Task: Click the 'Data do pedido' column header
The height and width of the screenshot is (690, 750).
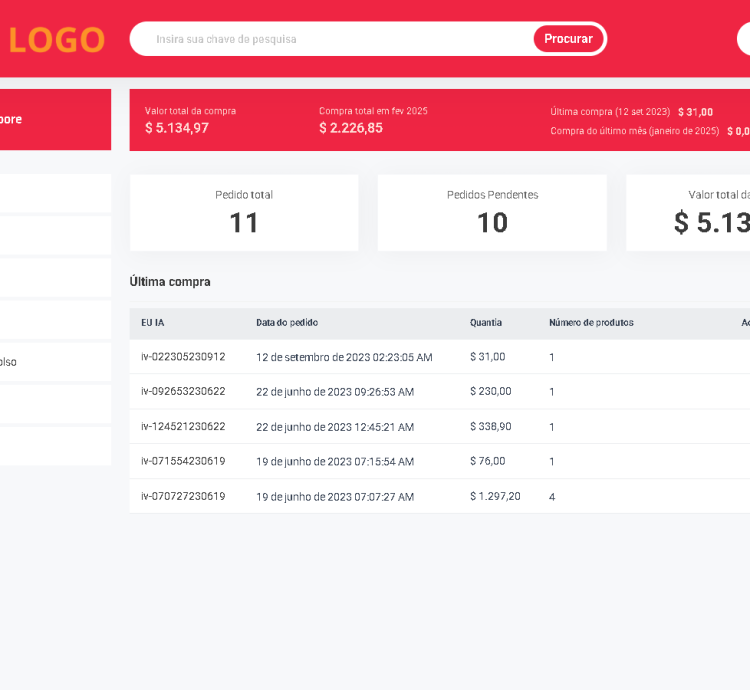Action: coord(287,323)
